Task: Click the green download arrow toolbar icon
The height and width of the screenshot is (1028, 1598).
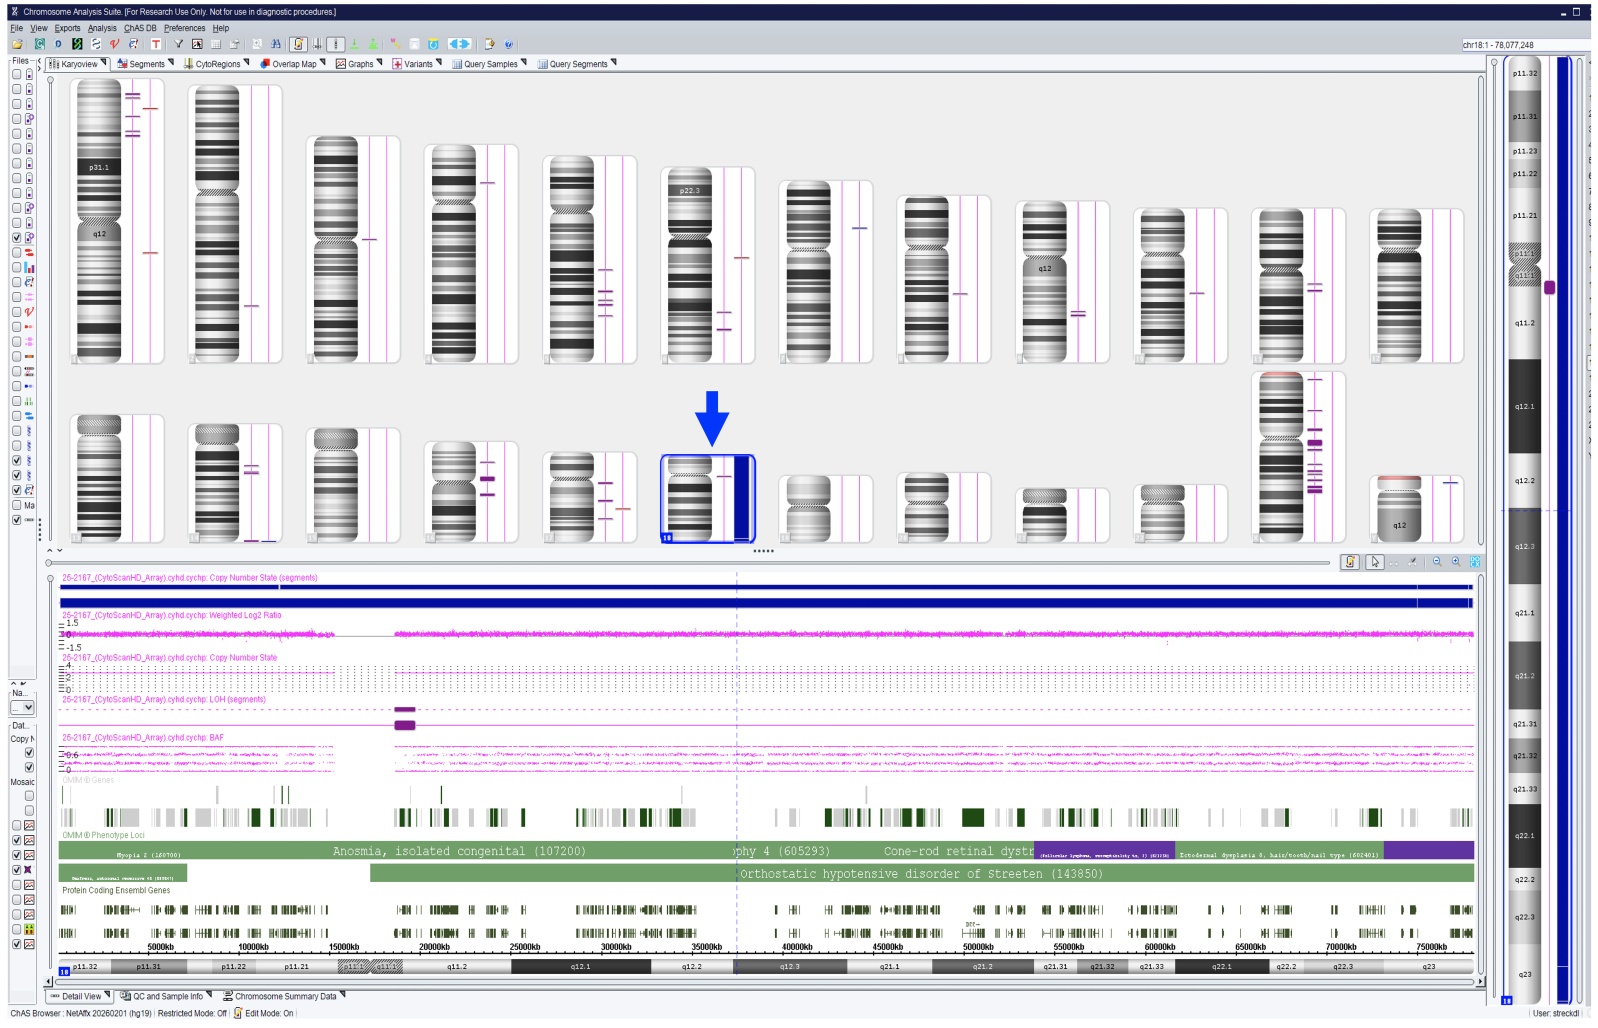Action: point(354,44)
